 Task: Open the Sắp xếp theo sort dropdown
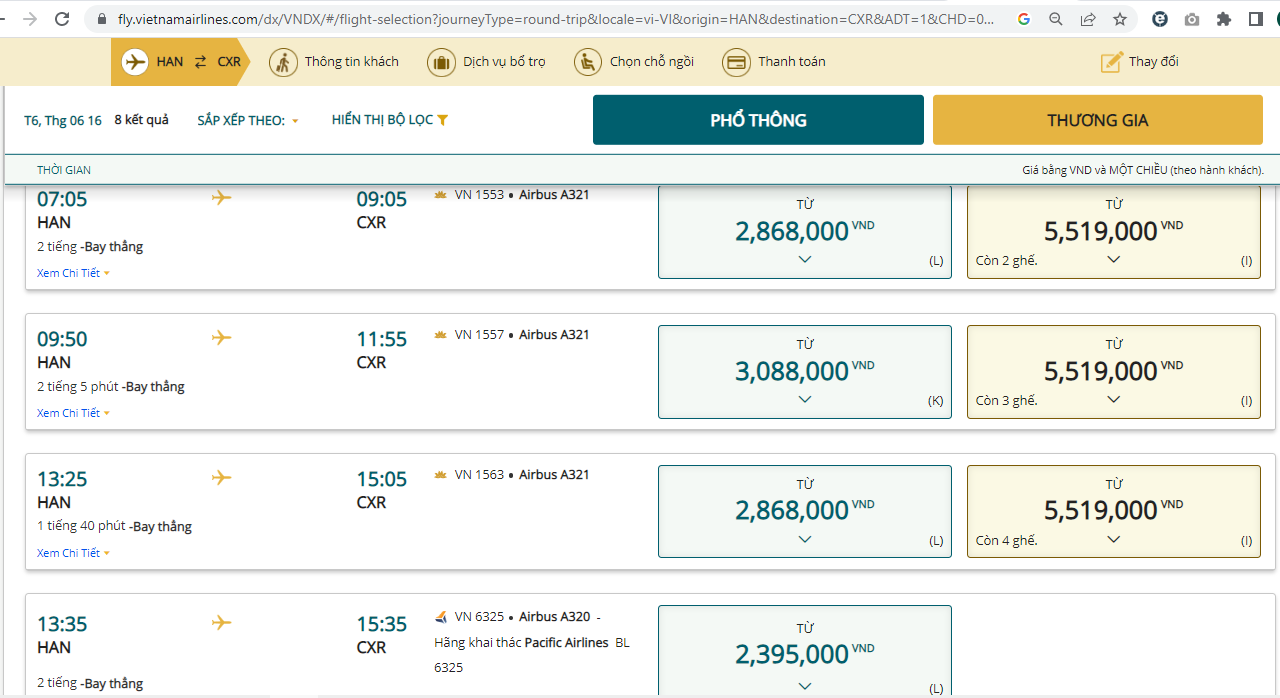(248, 120)
